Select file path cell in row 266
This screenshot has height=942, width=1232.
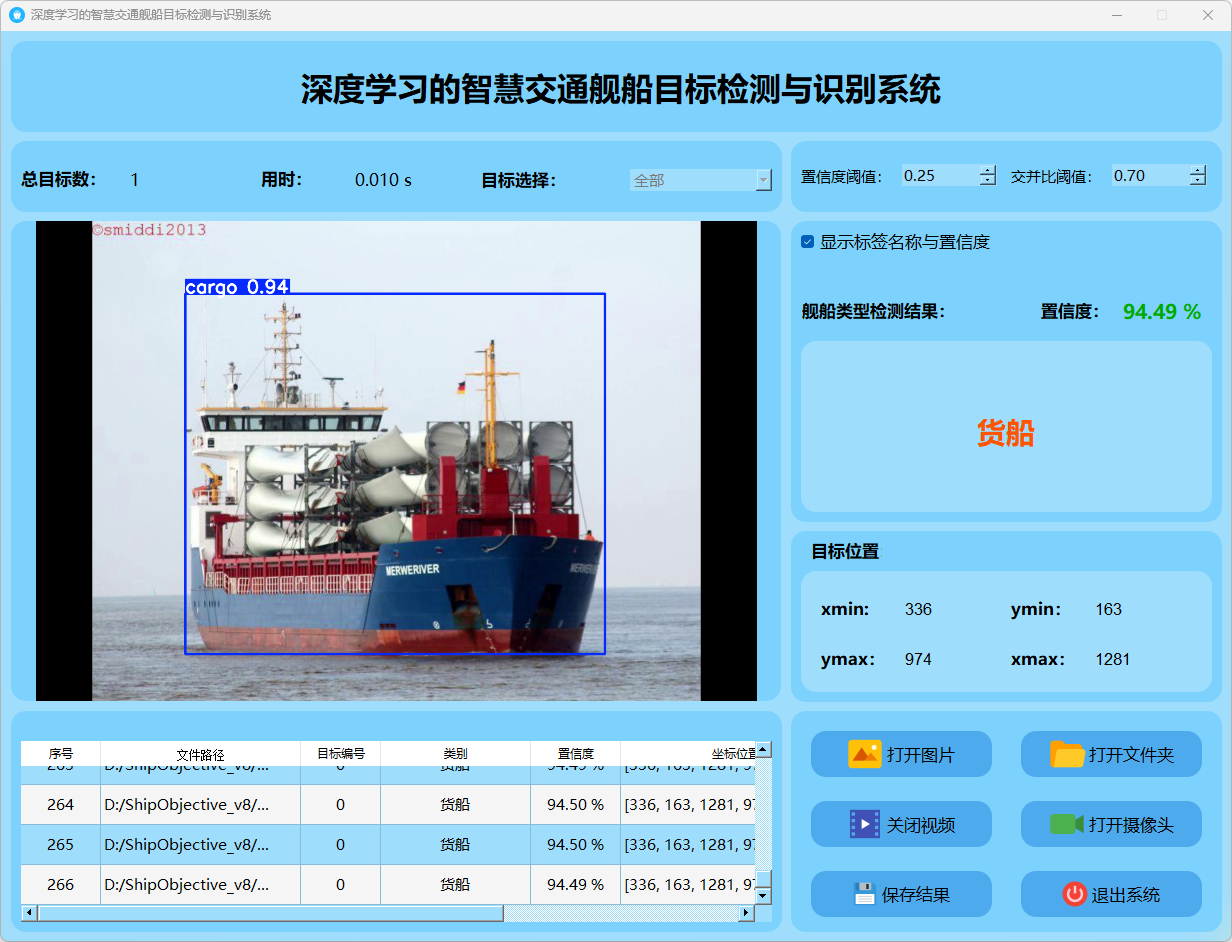pos(200,884)
